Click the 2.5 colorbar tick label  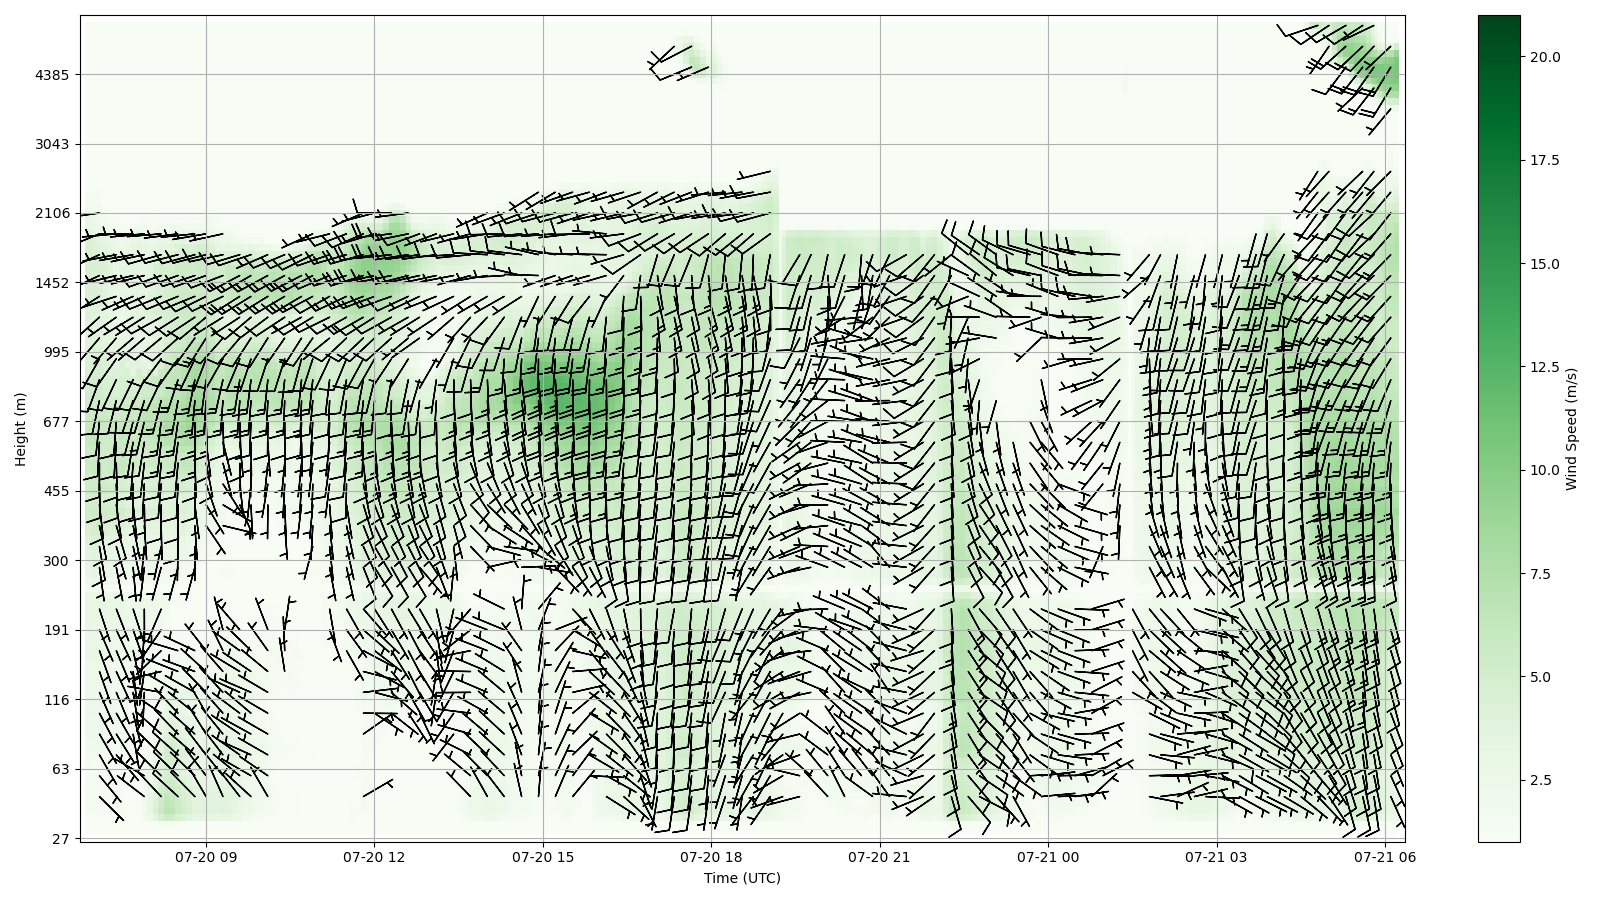click(1541, 780)
